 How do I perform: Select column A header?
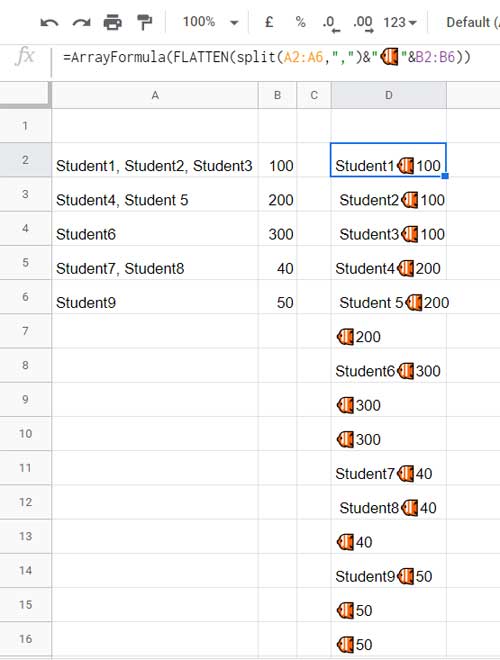(x=155, y=96)
